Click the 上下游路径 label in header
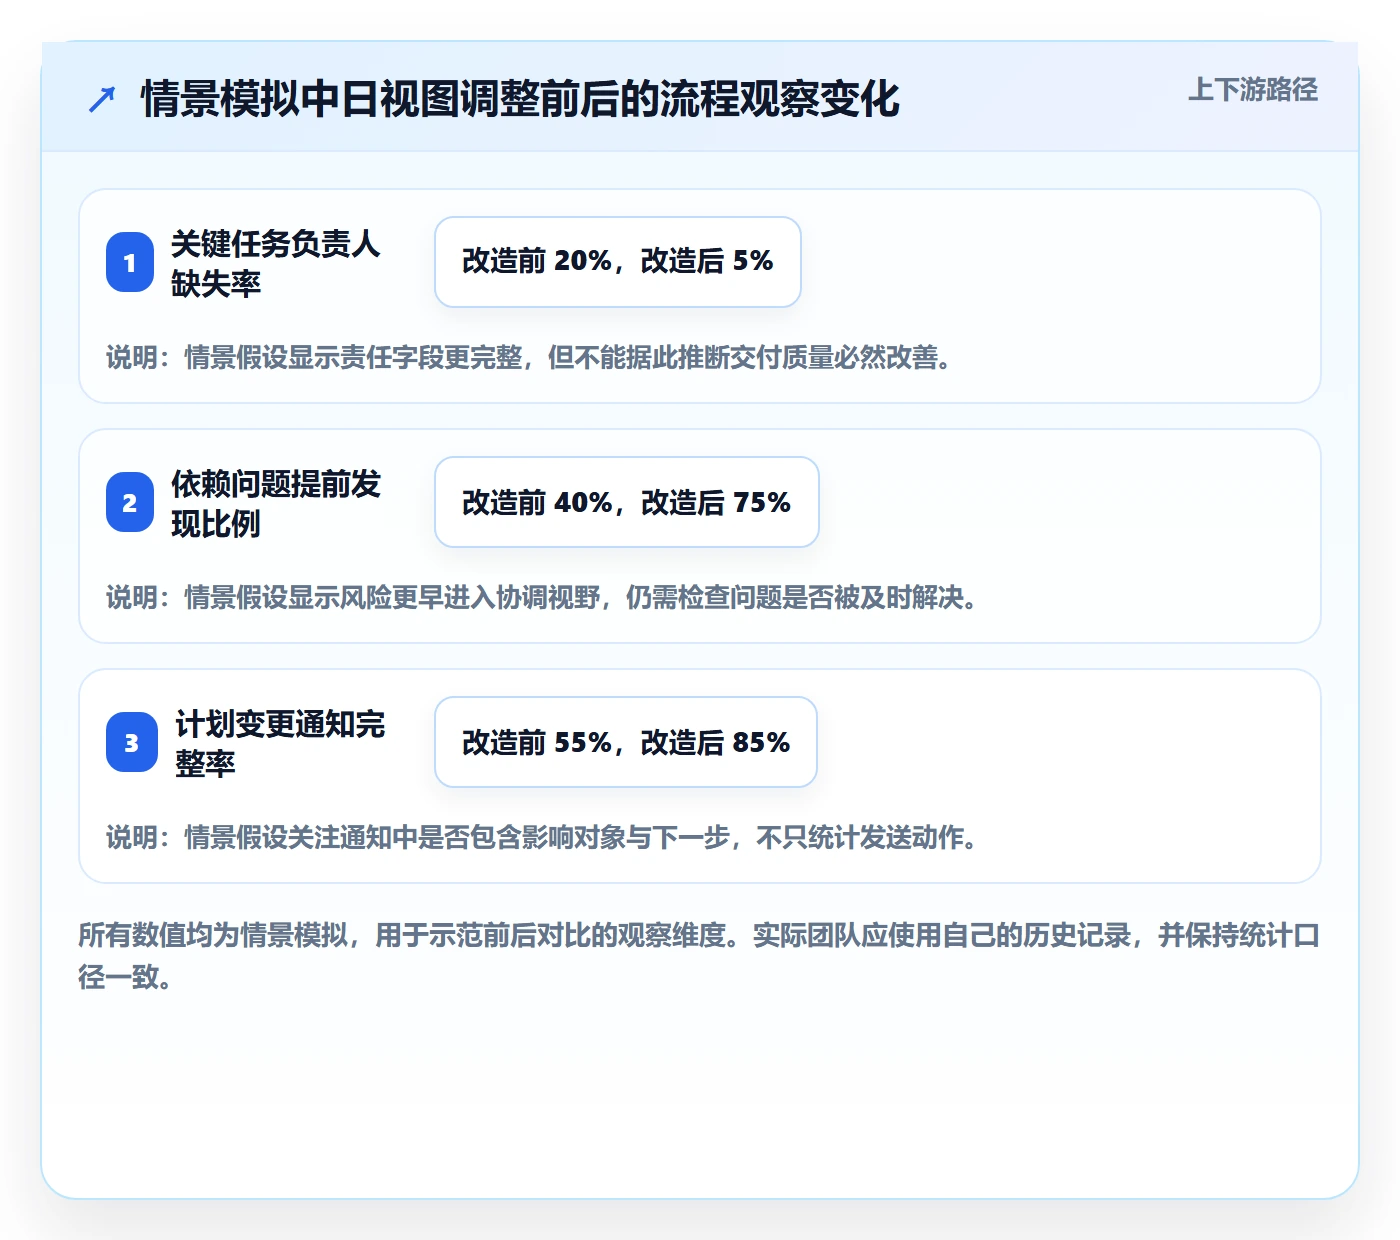 click(x=1252, y=90)
